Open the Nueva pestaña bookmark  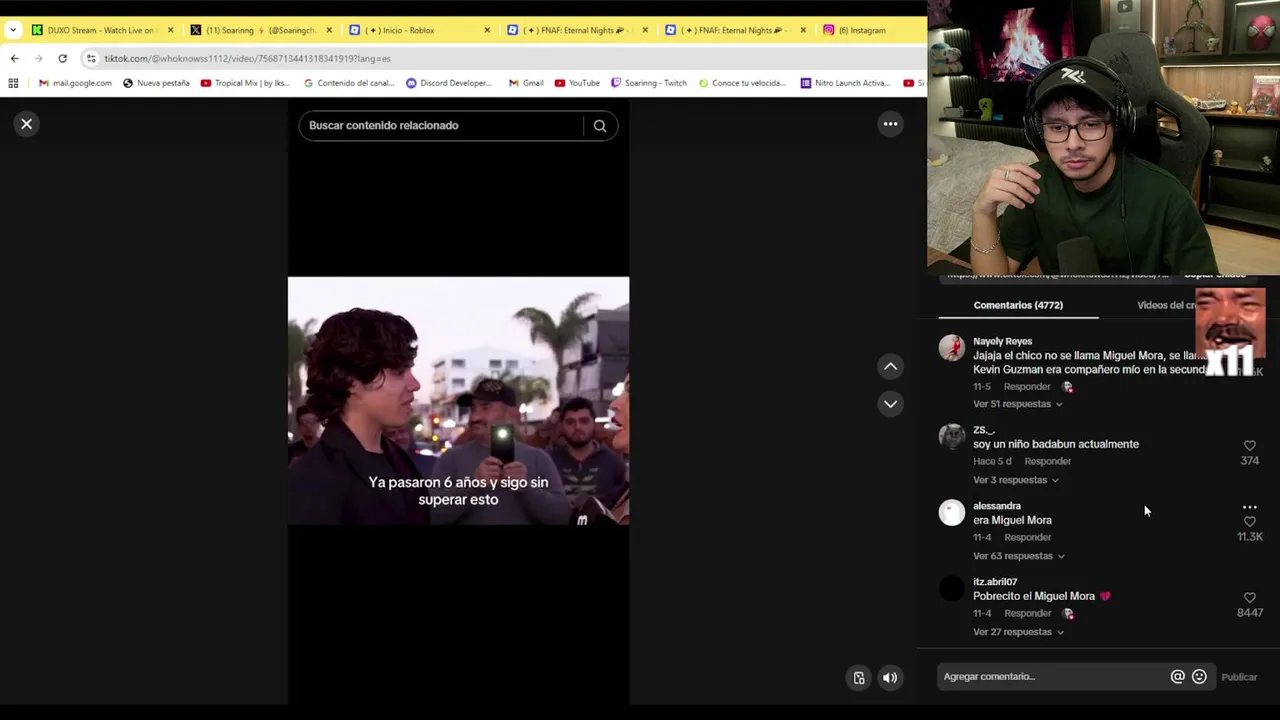pos(156,83)
